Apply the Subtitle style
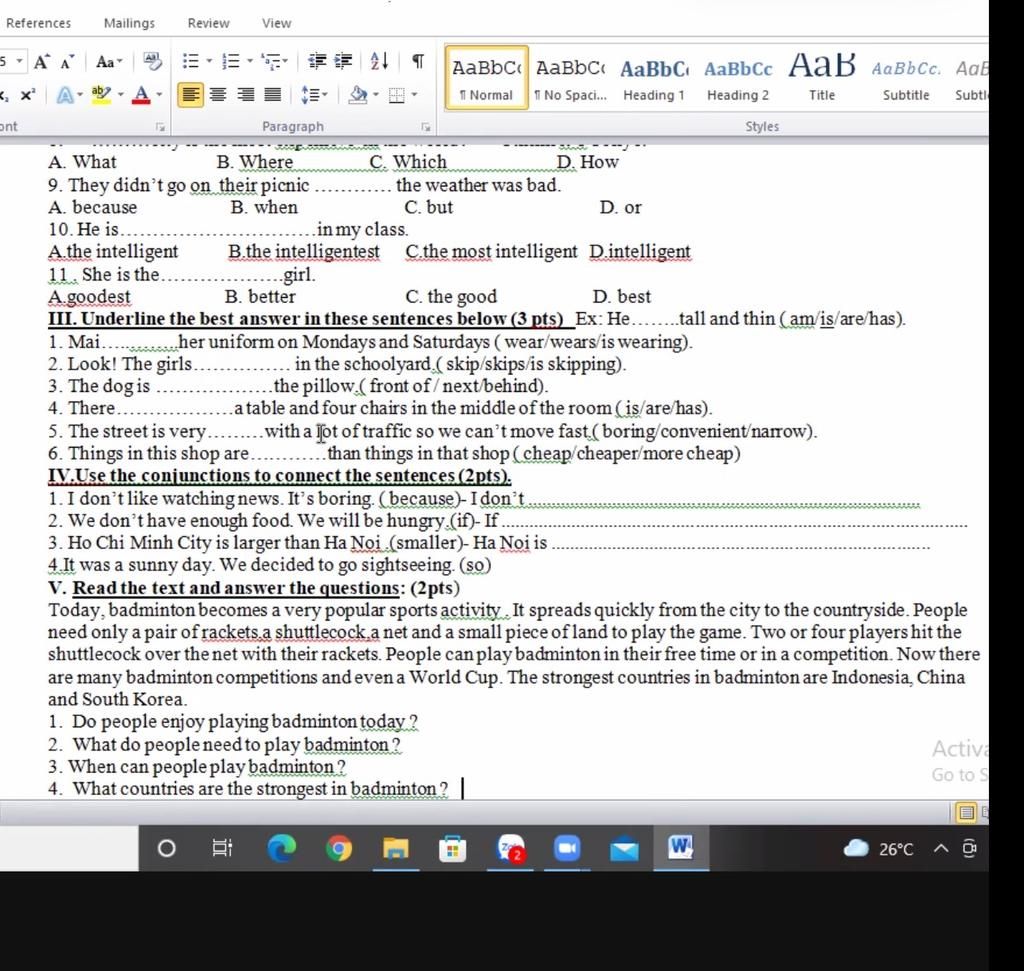The height and width of the screenshot is (971, 1024). point(906,78)
